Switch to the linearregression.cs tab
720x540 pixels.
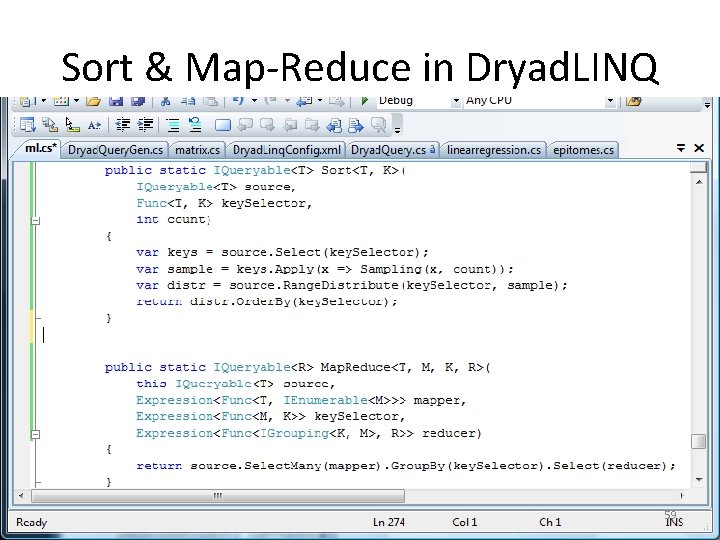(x=494, y=150)
